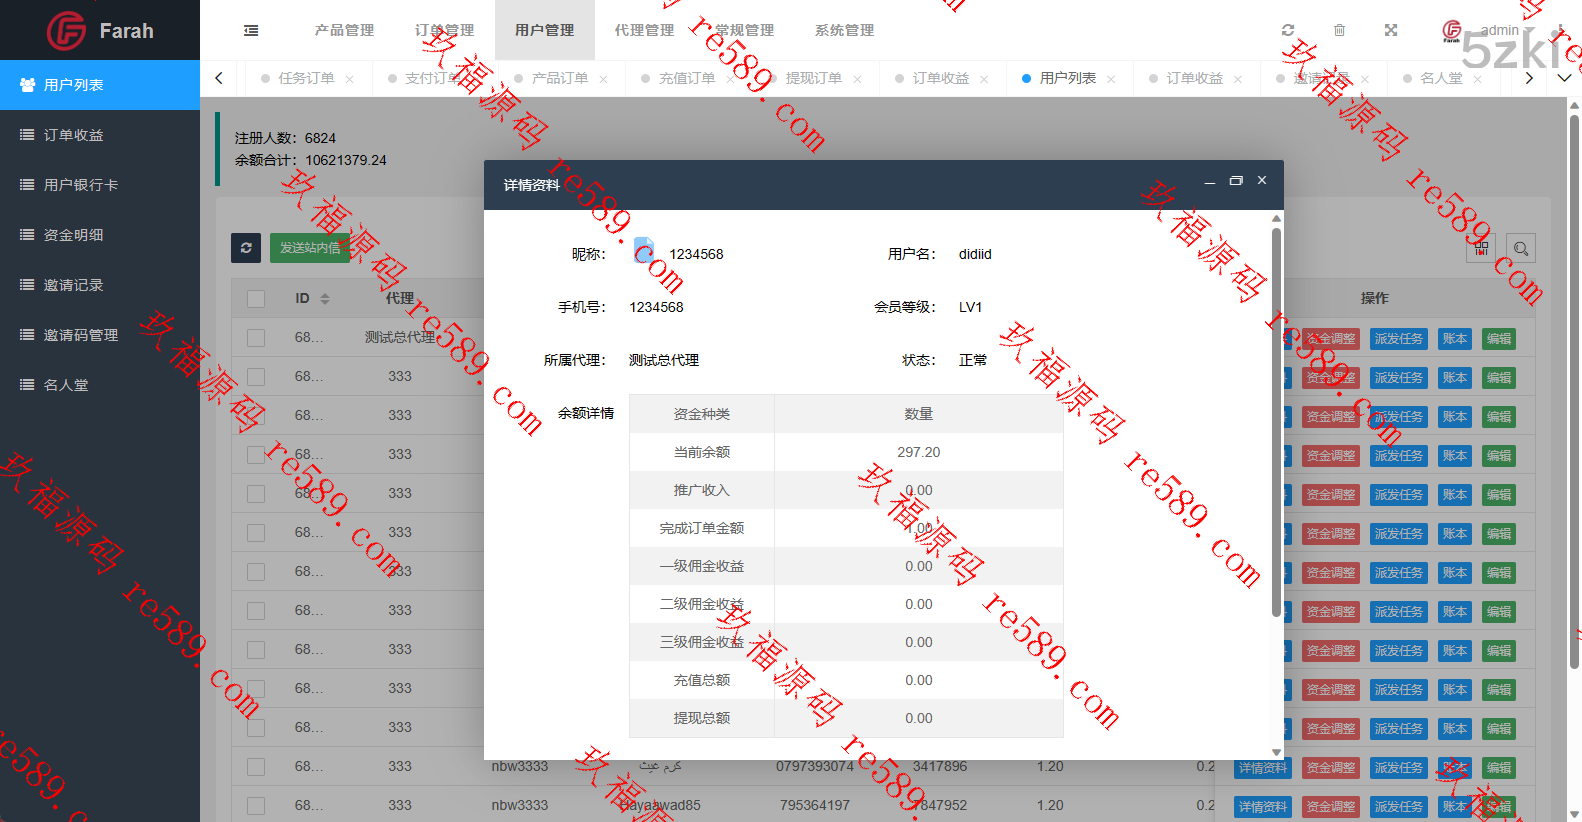The height and width of the screenshot is (822, 1582).
Task: Check the first row's checkbox
Action: [256, 338]
